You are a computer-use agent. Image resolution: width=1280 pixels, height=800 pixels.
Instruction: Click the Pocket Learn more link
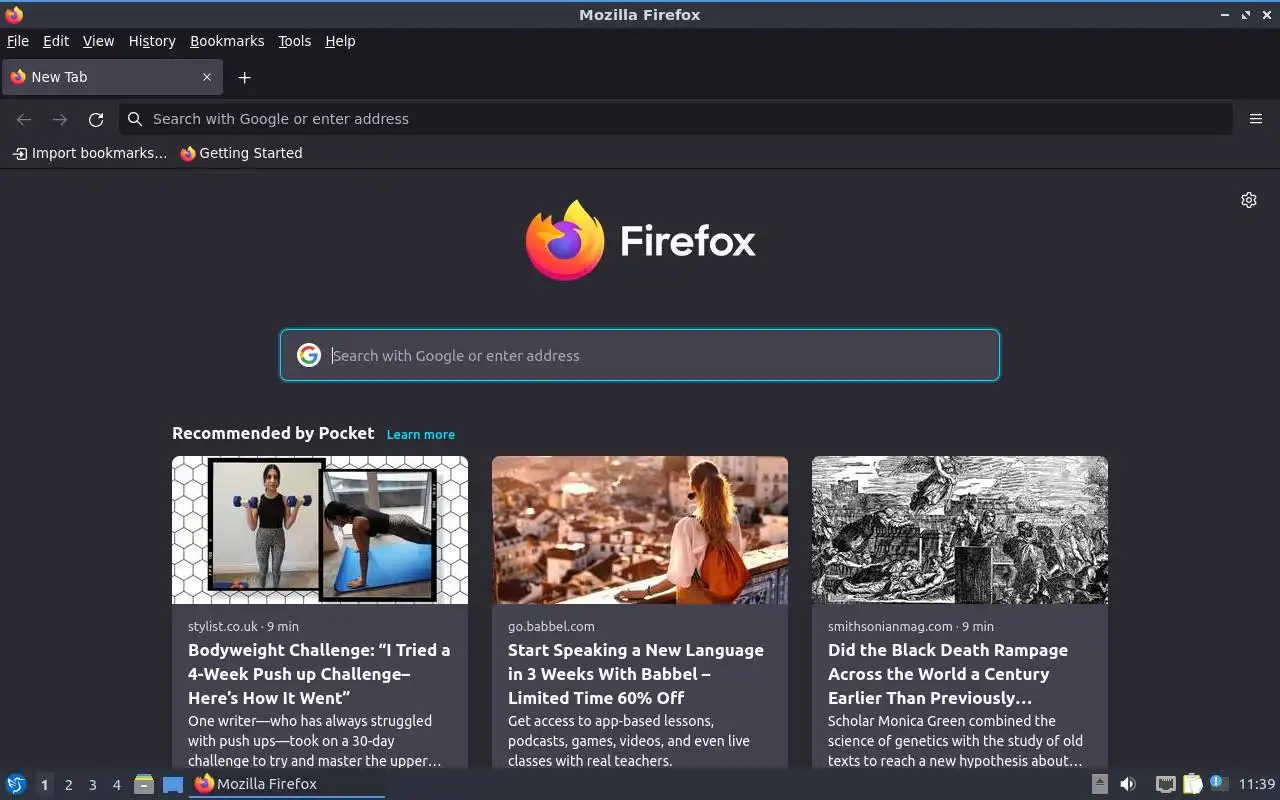coord(421,434)
